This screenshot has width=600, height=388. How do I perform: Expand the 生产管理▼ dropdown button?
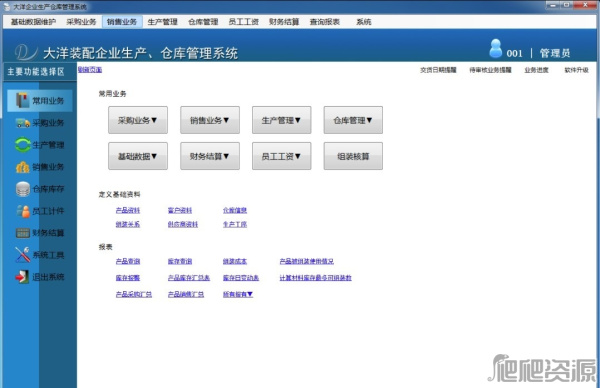[x=281, y=120]
